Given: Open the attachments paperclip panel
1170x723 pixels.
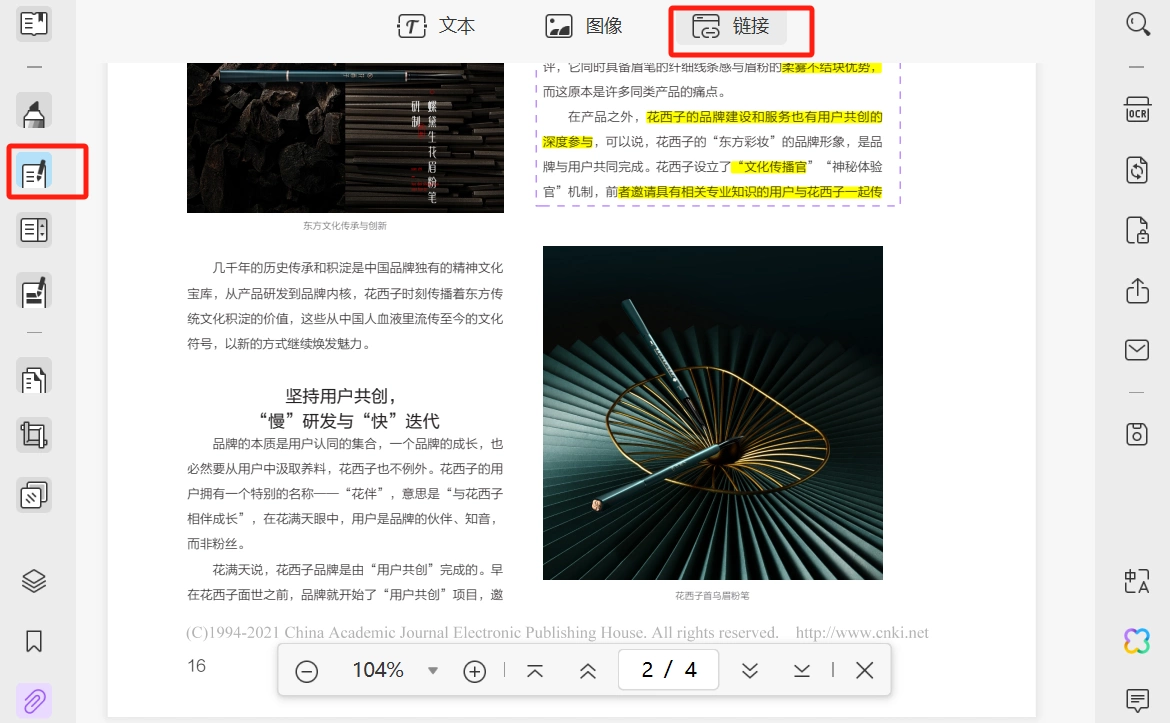Looking at the screenshot, I should (34, 701).
